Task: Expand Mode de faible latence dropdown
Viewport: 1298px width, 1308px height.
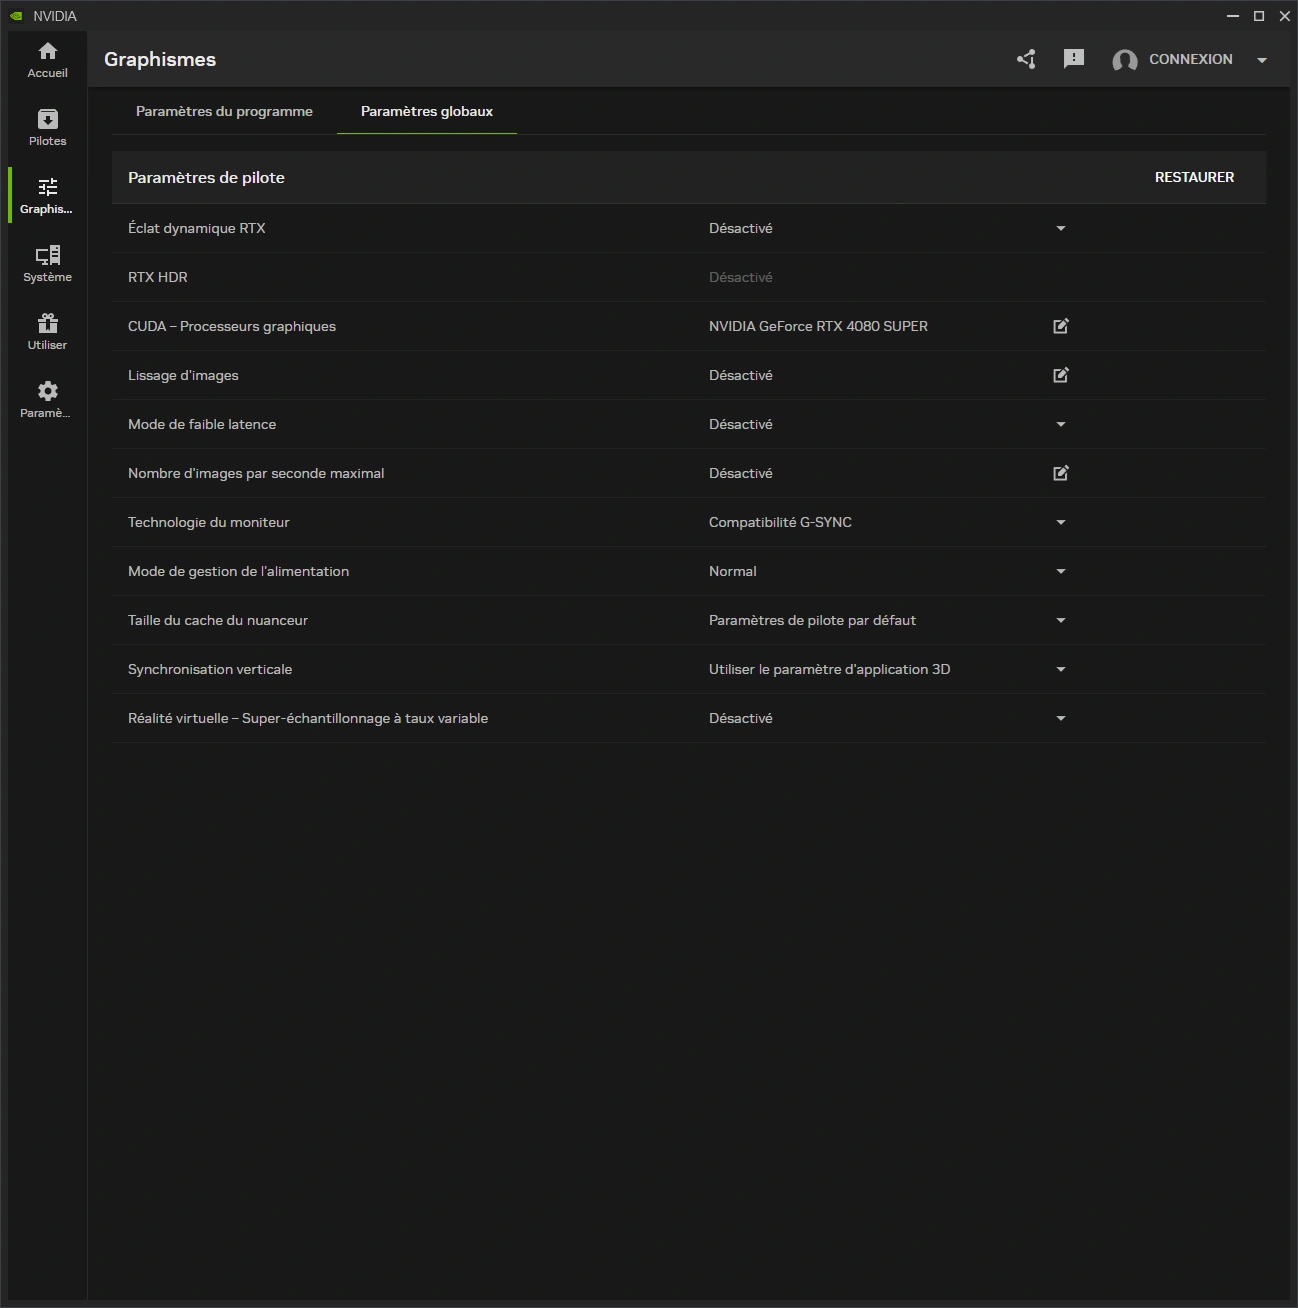Action: pyautogui.click(x=1061, y=424)
